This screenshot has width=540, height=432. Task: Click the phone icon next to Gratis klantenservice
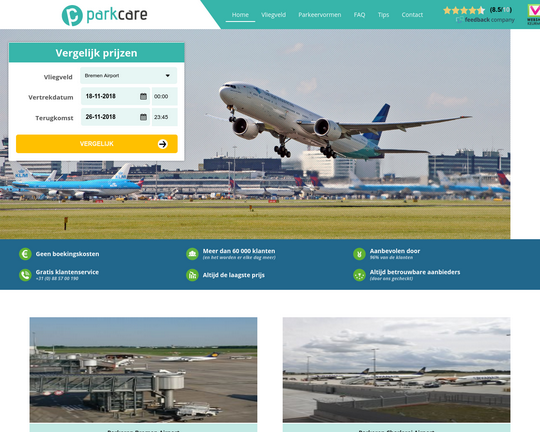[x=25, y=275]
